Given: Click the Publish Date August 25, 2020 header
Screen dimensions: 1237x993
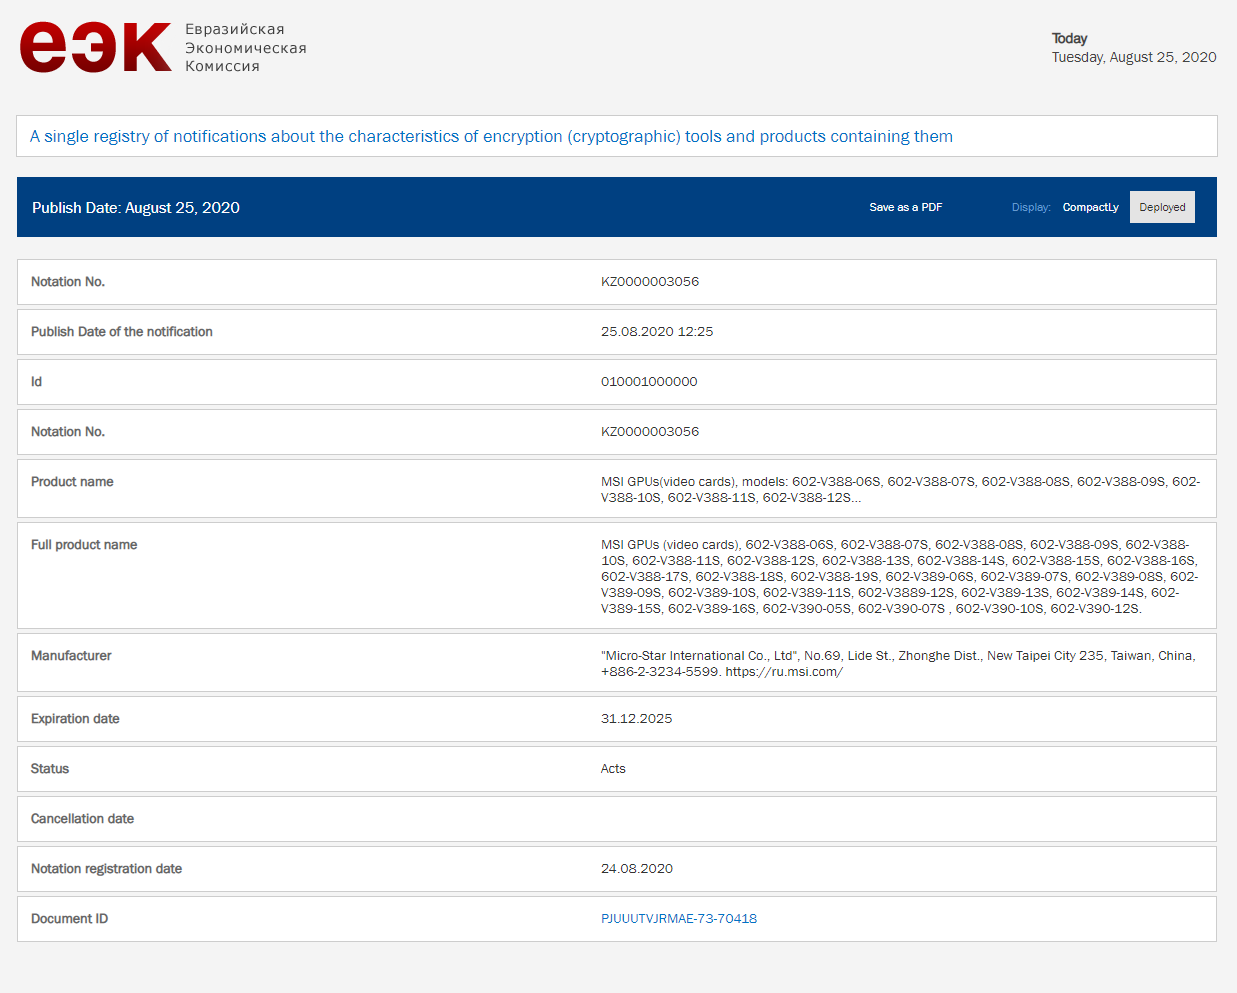Looking at the screenshot, I should point(136,207).
